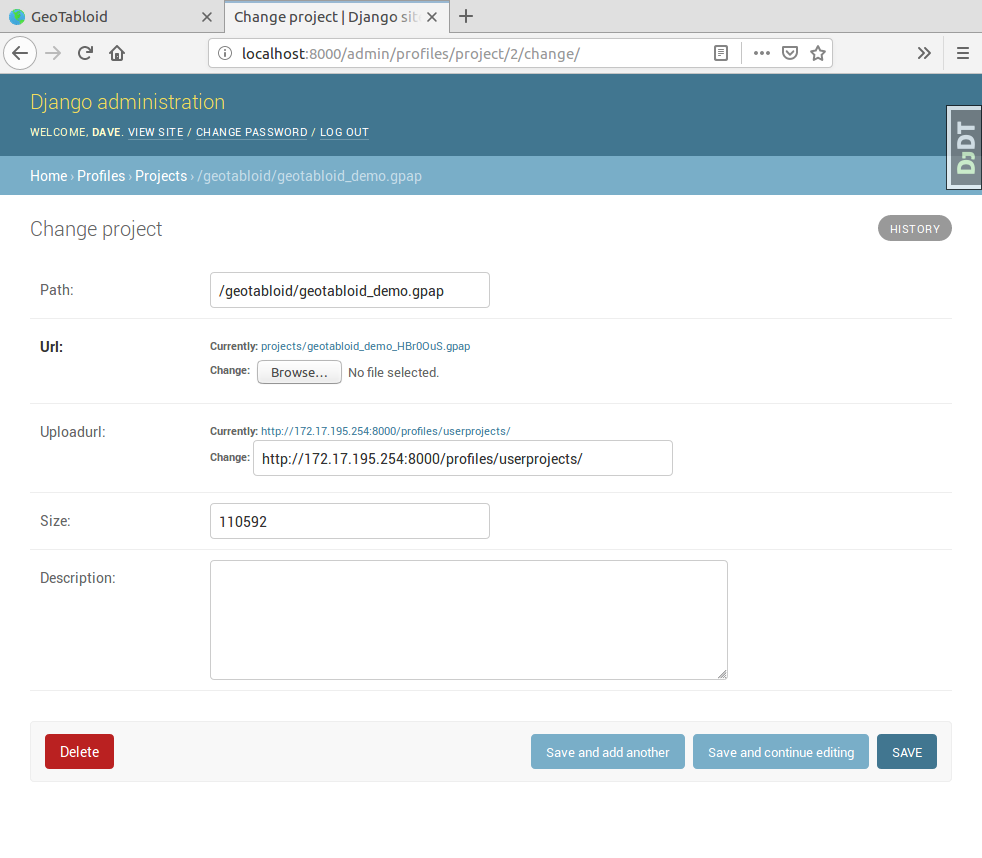Viewport: 982px width, 858px height.
Task: Open the Django Debug Toolbar handle
Action: (964, 148)
